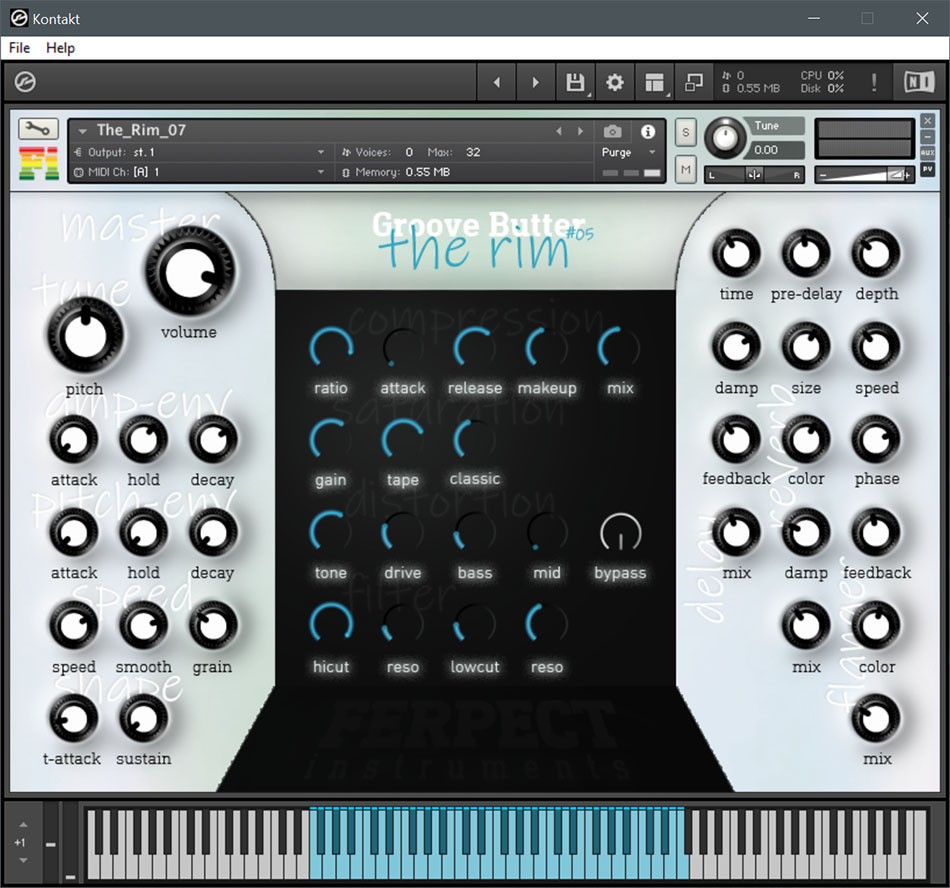Click the pre-delay knob

tap(806, 253)
